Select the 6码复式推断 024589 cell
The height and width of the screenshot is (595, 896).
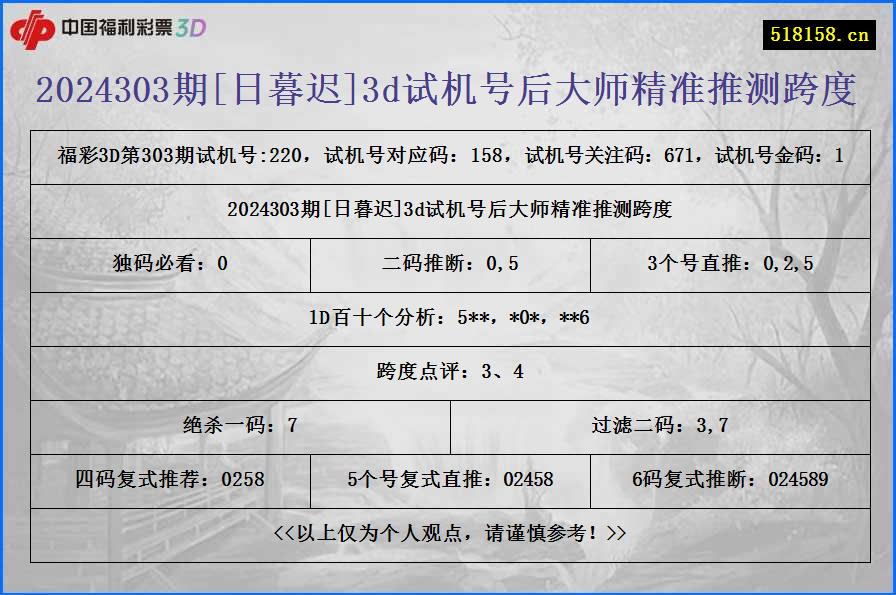point(729,479)
